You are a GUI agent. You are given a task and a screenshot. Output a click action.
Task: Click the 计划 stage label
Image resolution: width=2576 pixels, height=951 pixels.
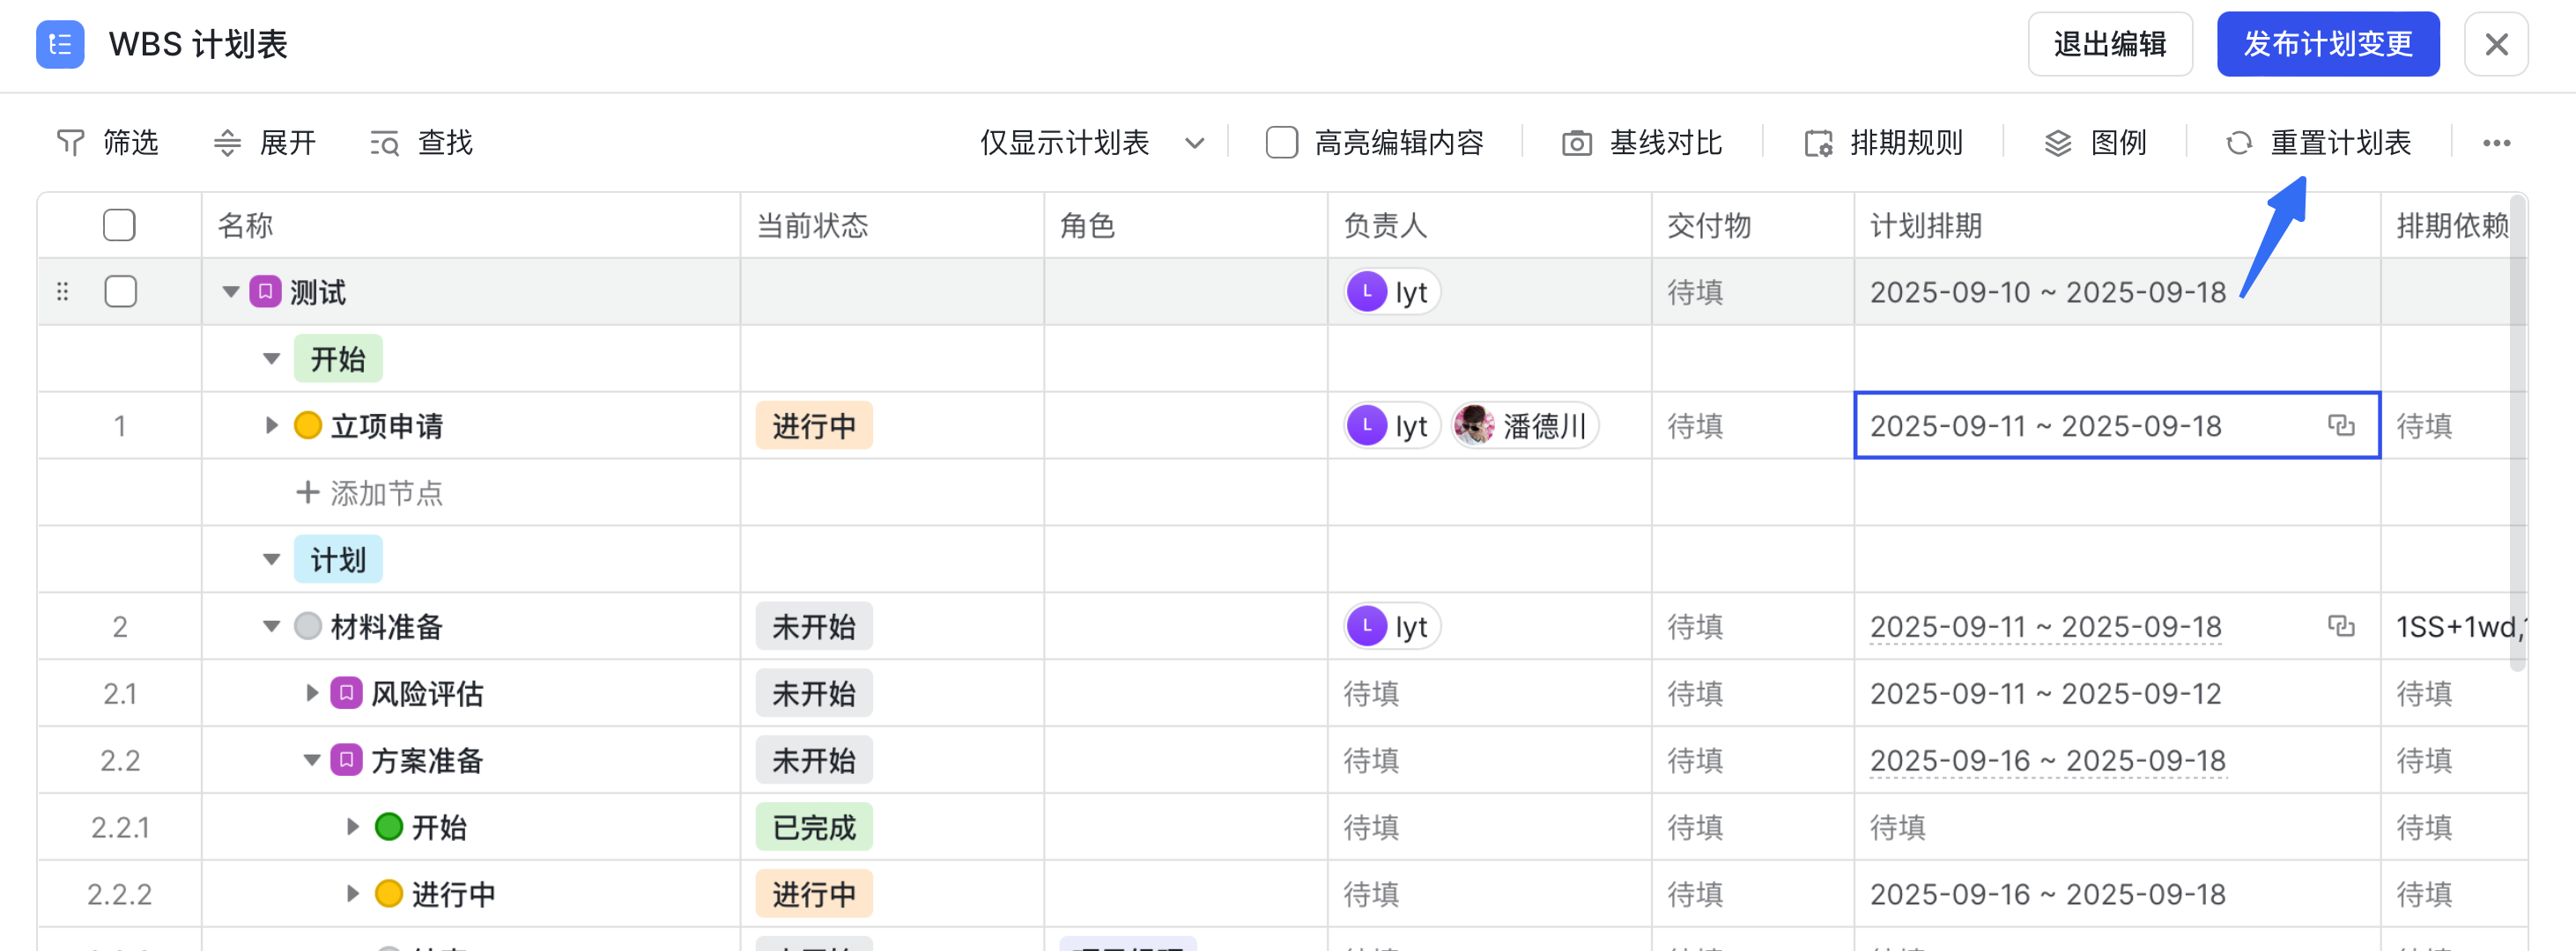coord(338,560)
